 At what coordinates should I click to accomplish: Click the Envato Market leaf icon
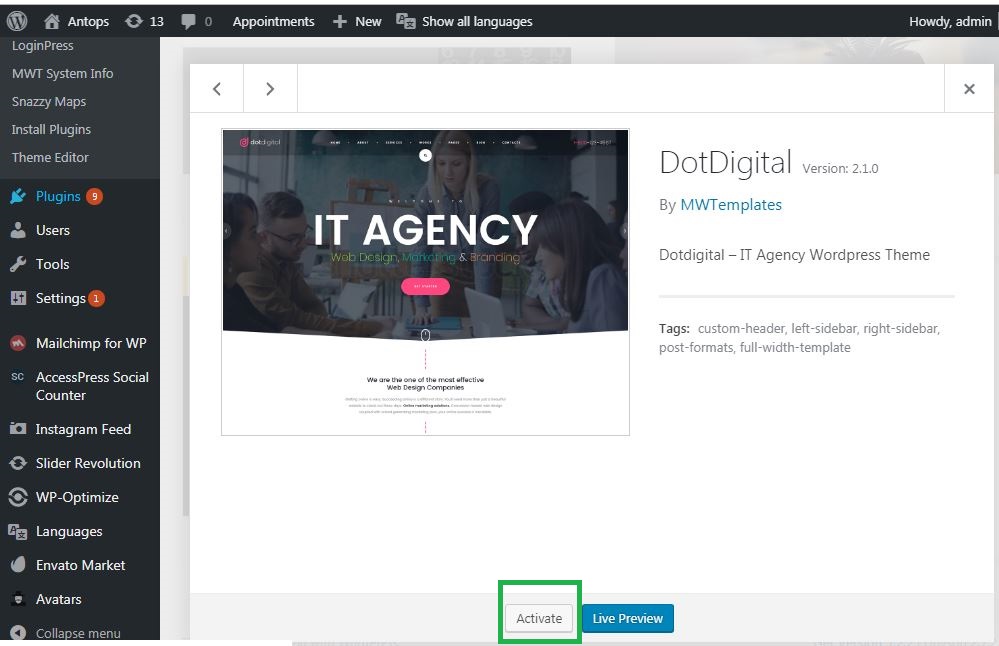tap(18, 564)
